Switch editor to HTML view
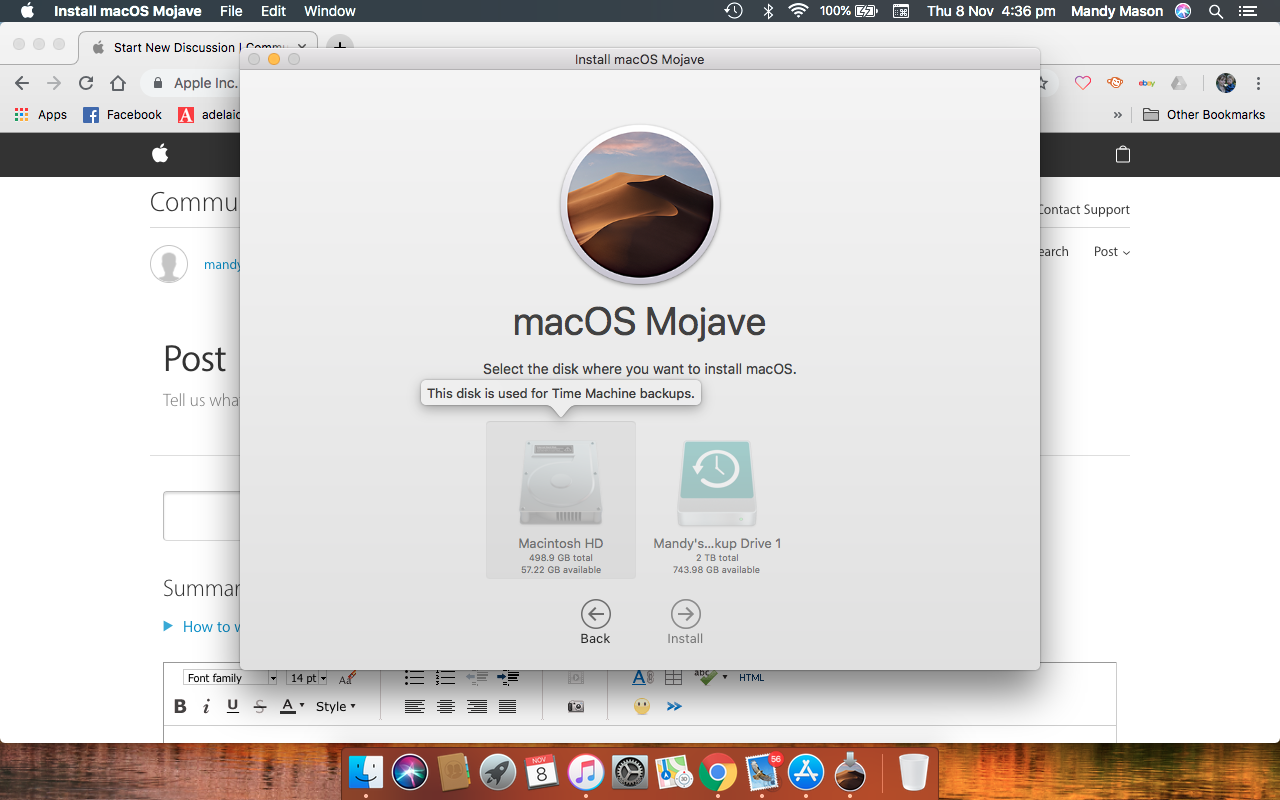Screen dimensions: 1280x800 tap(752, 678)
